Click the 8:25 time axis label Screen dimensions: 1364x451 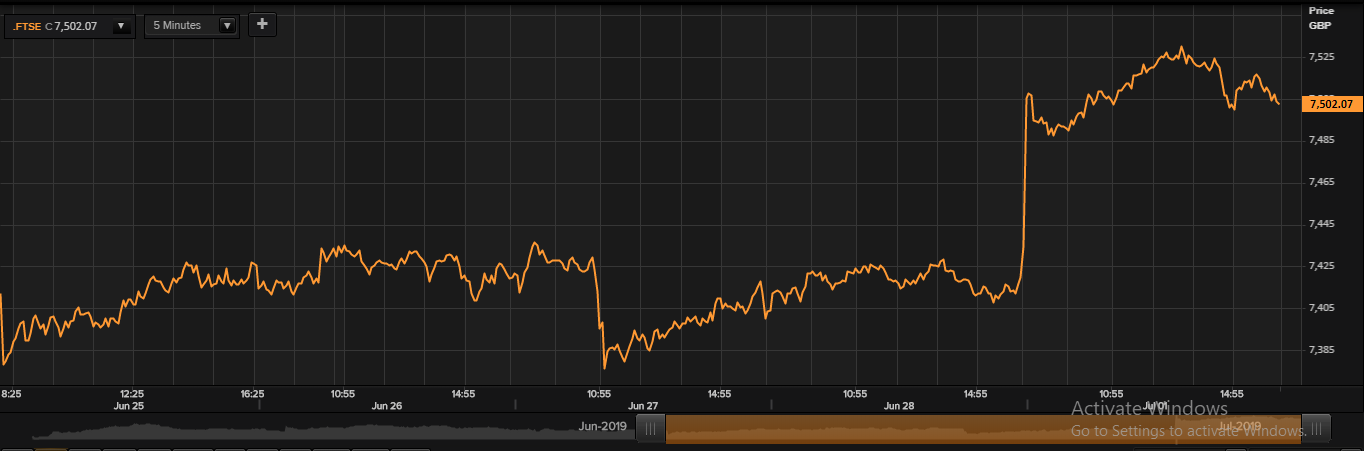coord(11,394)
